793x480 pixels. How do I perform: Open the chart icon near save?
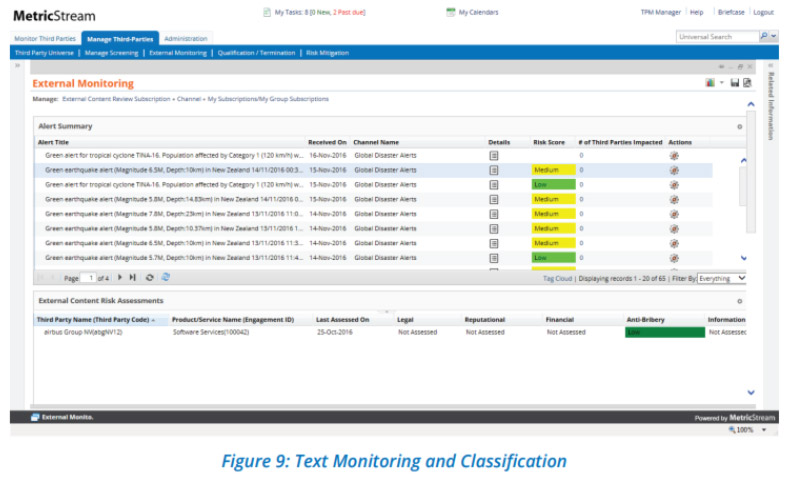pyautogui.click(x=711, y=83)
